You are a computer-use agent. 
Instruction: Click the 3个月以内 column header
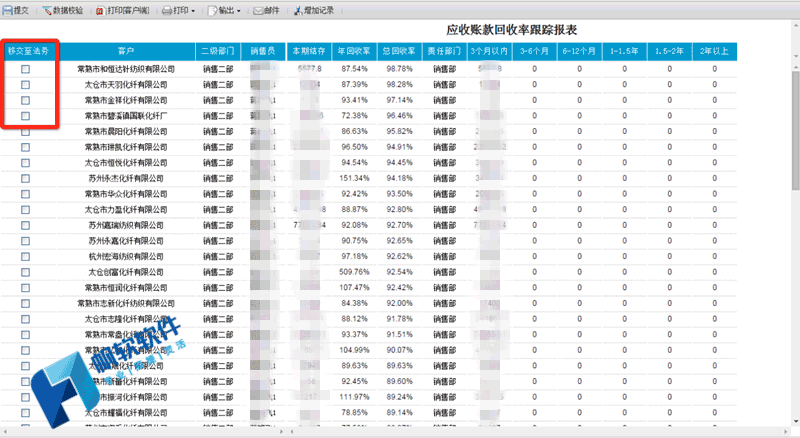click(489, 51)
